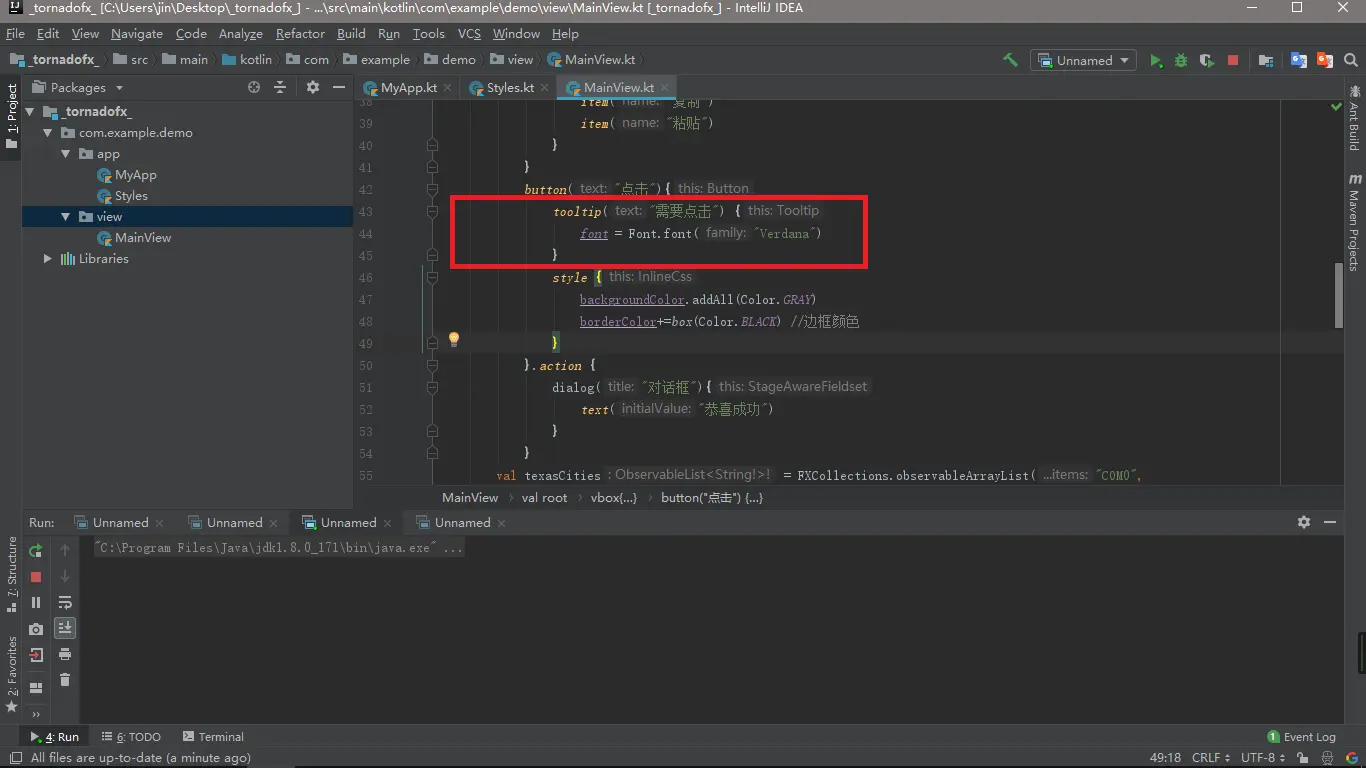This screenshot has height=768, width=1366.
Task: Open Project Structure icon in toolbar
Action: click(x=1266, y=60)
